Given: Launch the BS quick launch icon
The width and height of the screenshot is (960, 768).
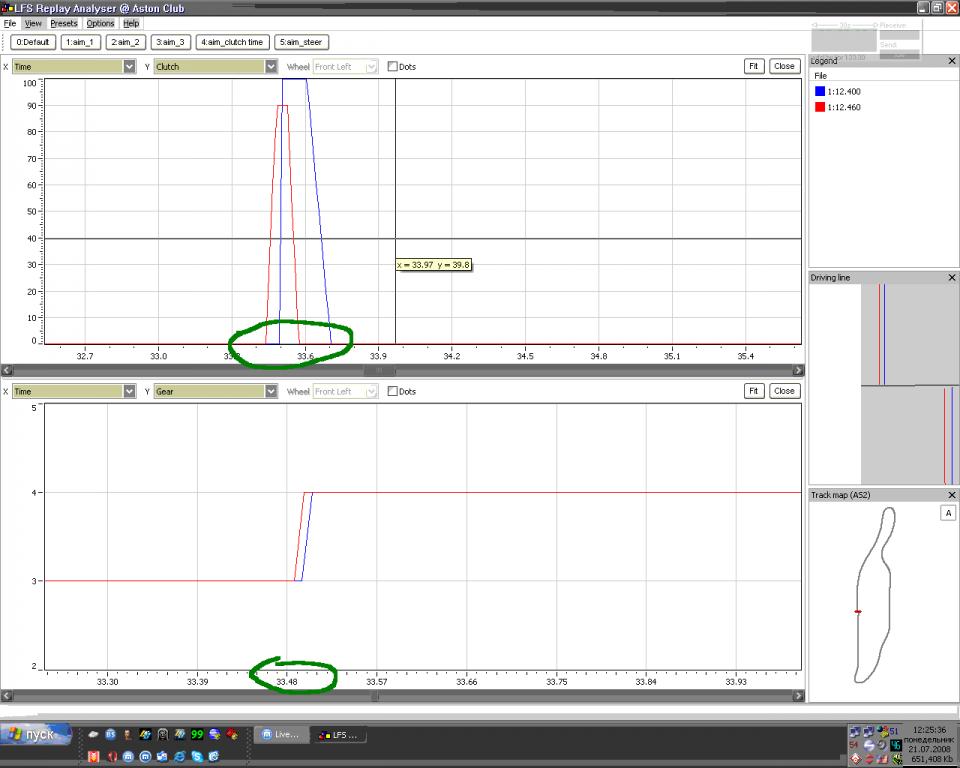Looking at the screenshot, I should pos(110,734).
